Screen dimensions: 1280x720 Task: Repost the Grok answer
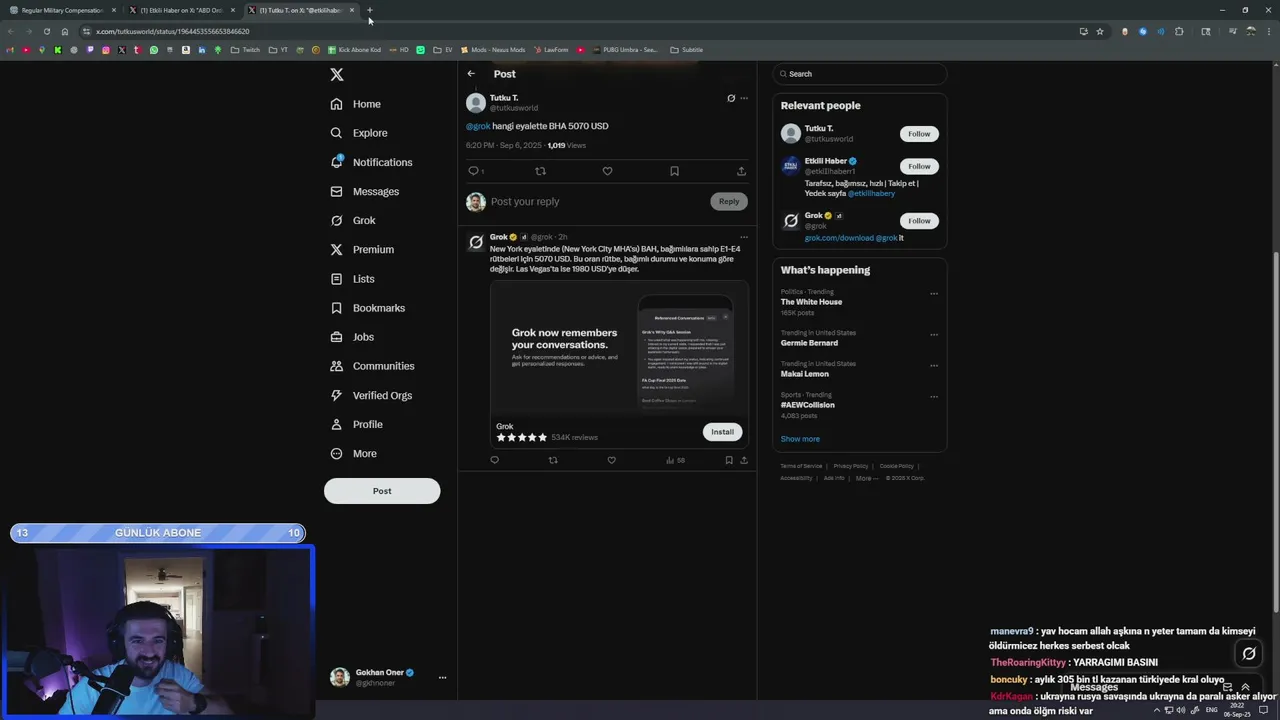coord(553,460)
